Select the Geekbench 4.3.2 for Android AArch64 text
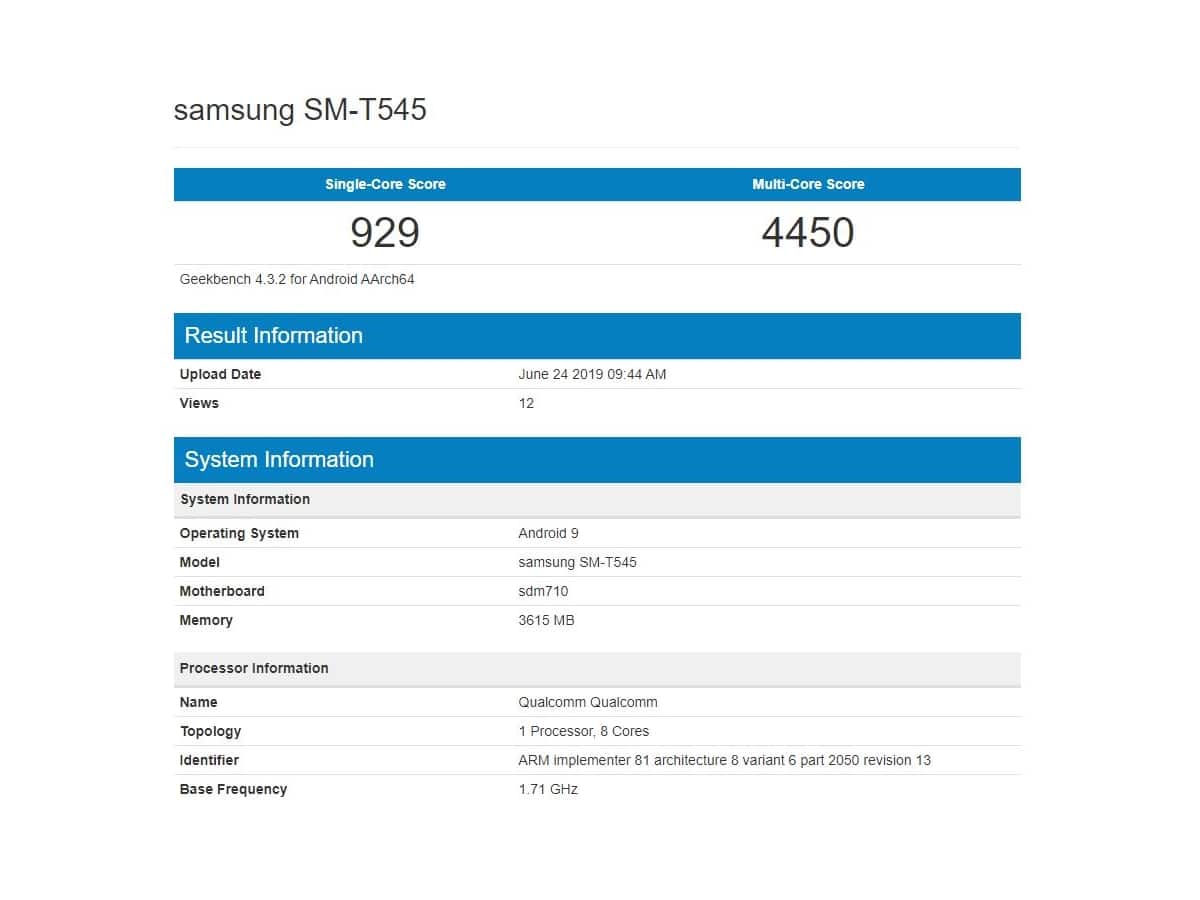Image resolution: width=1200 pixels, height=900 pixels. [x=297, y=279]
